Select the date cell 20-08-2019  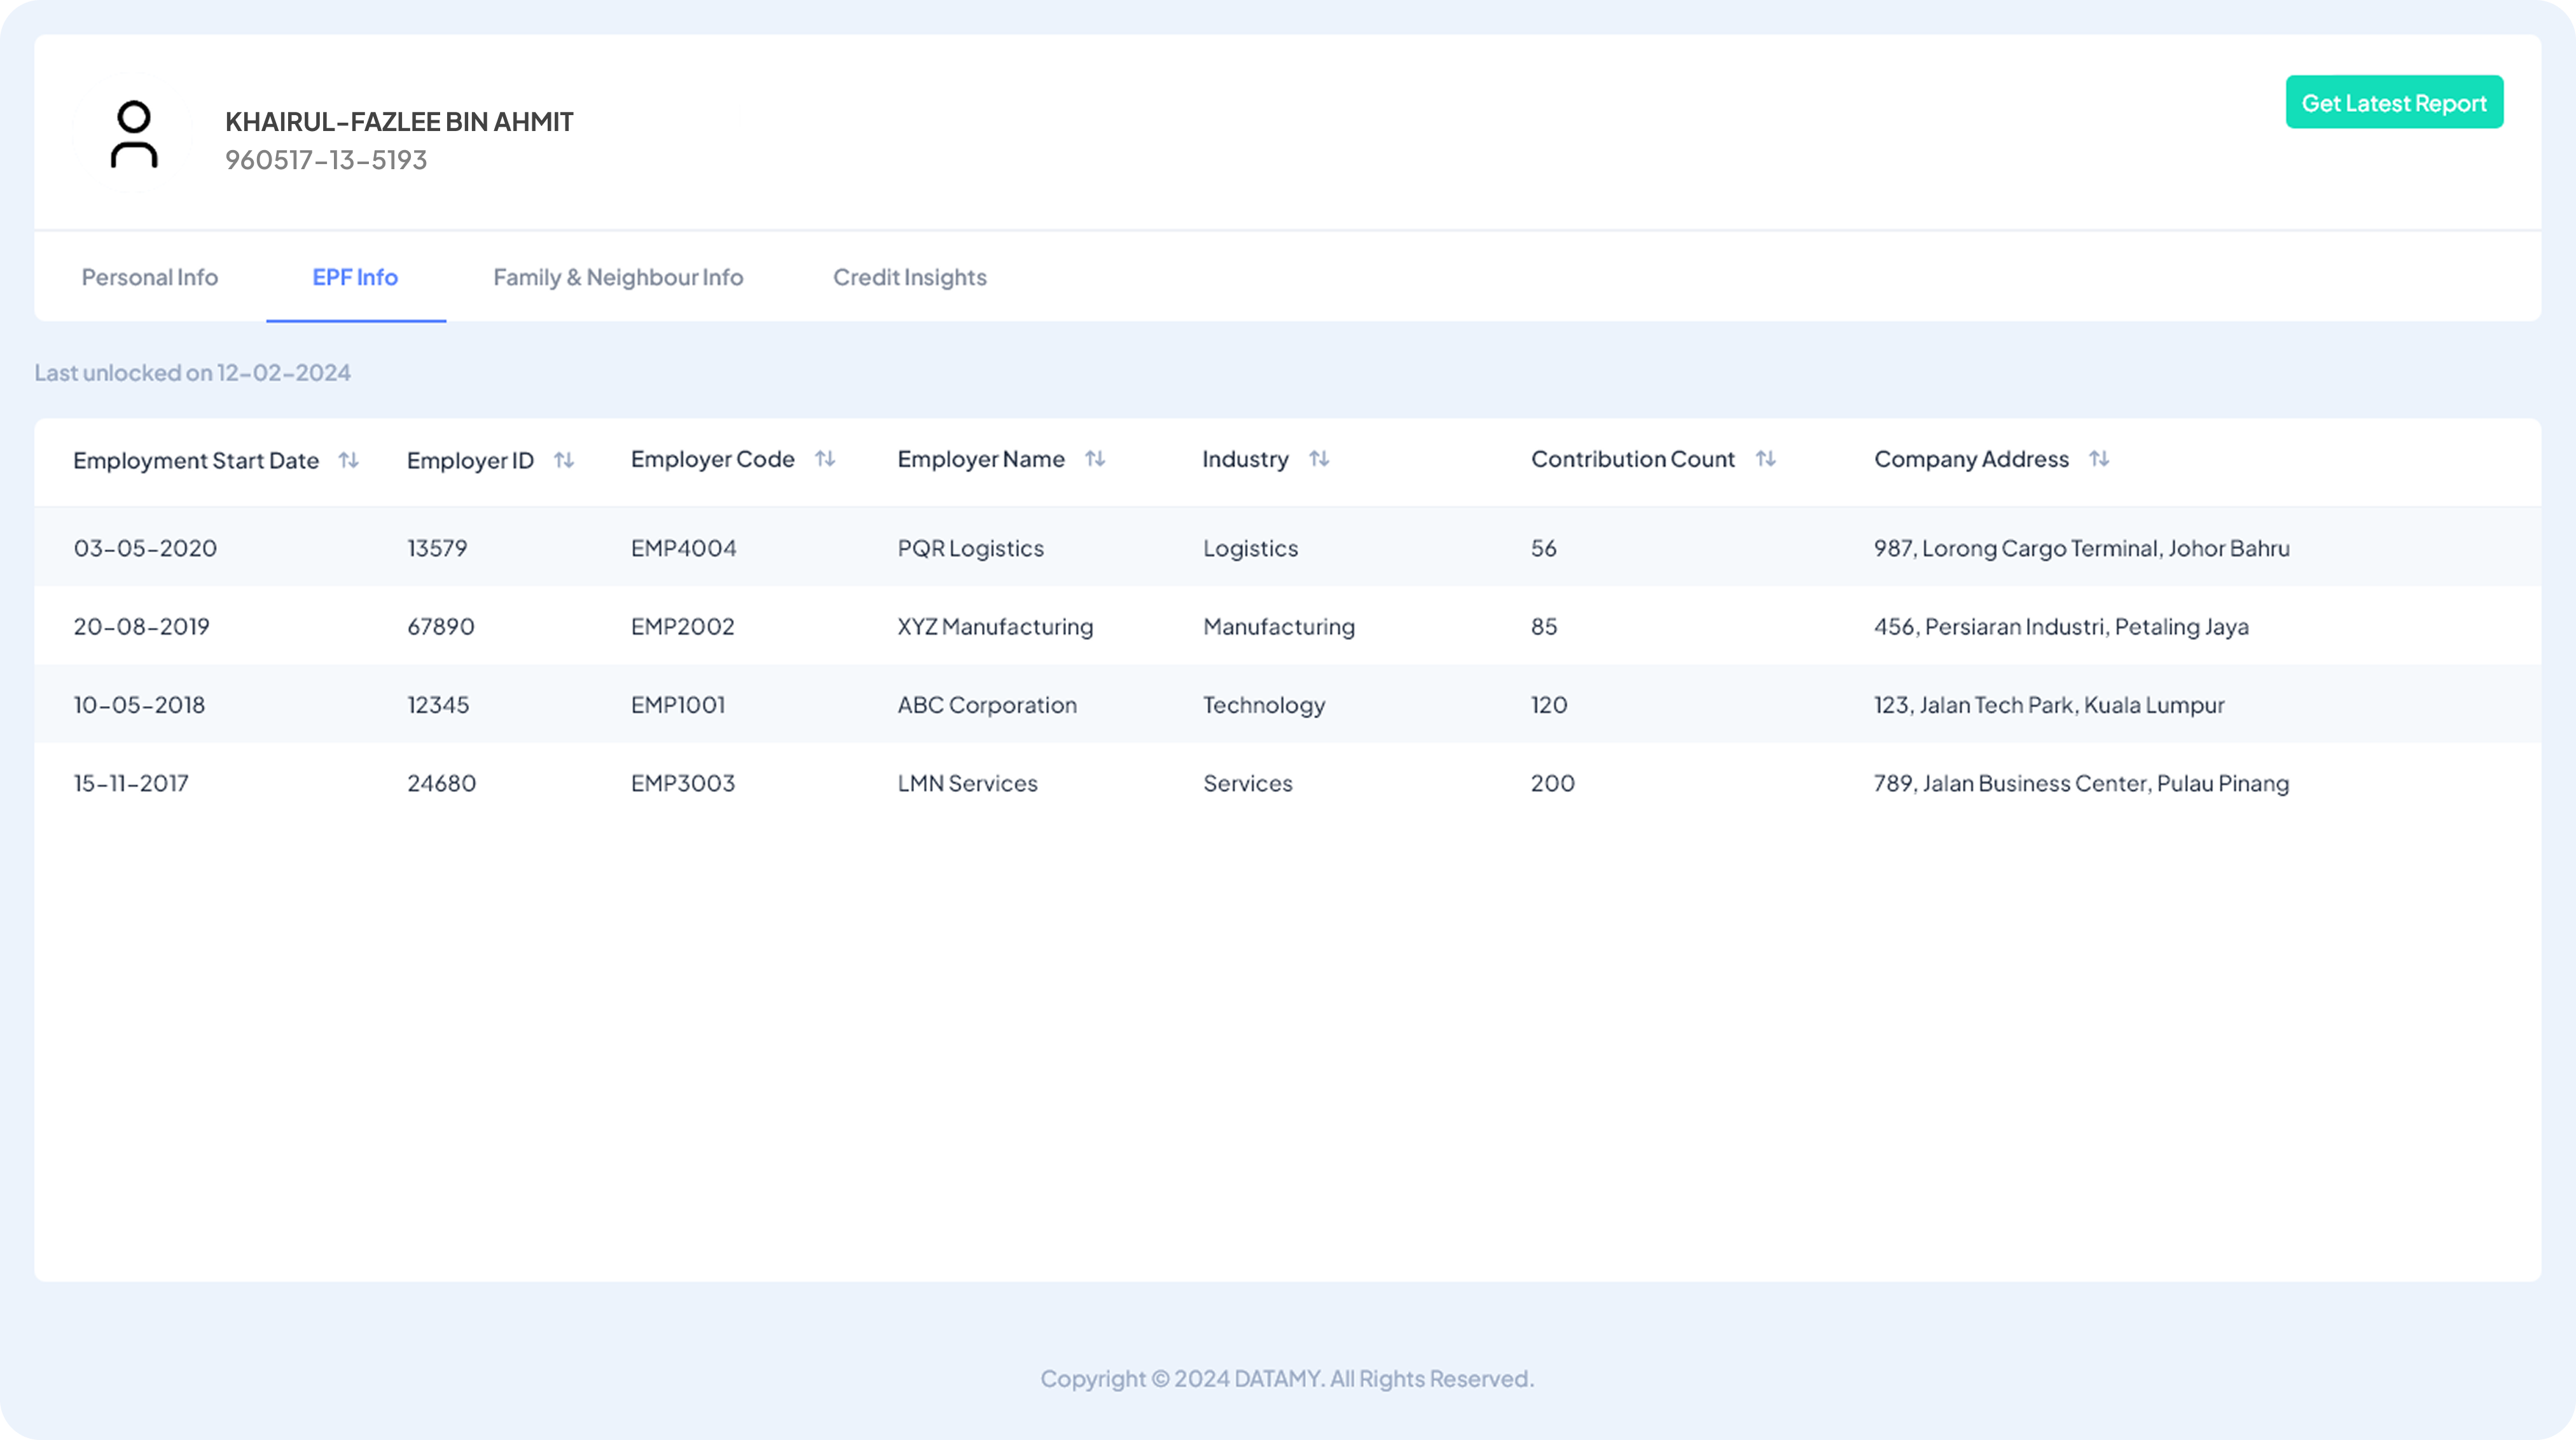(x=141, y=626)
